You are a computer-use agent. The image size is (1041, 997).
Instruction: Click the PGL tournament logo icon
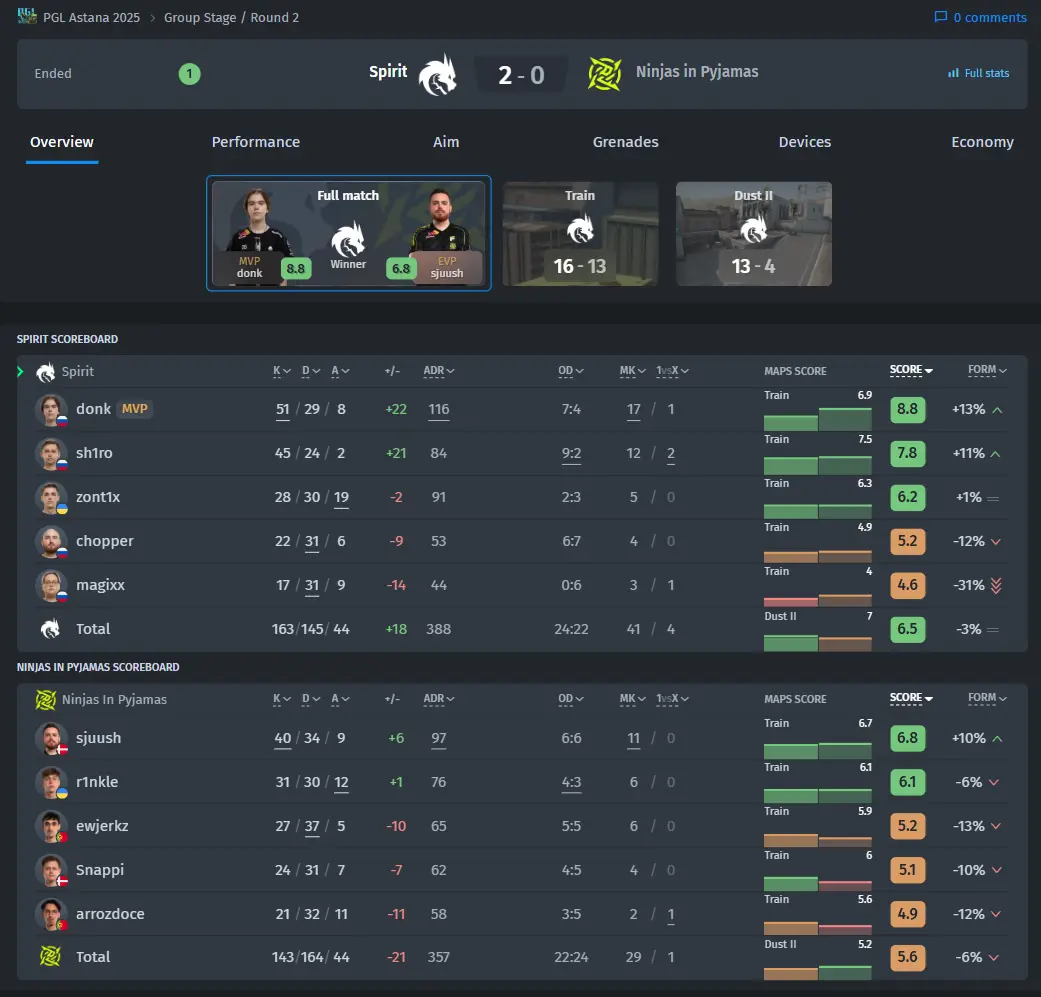click(27, 16)
